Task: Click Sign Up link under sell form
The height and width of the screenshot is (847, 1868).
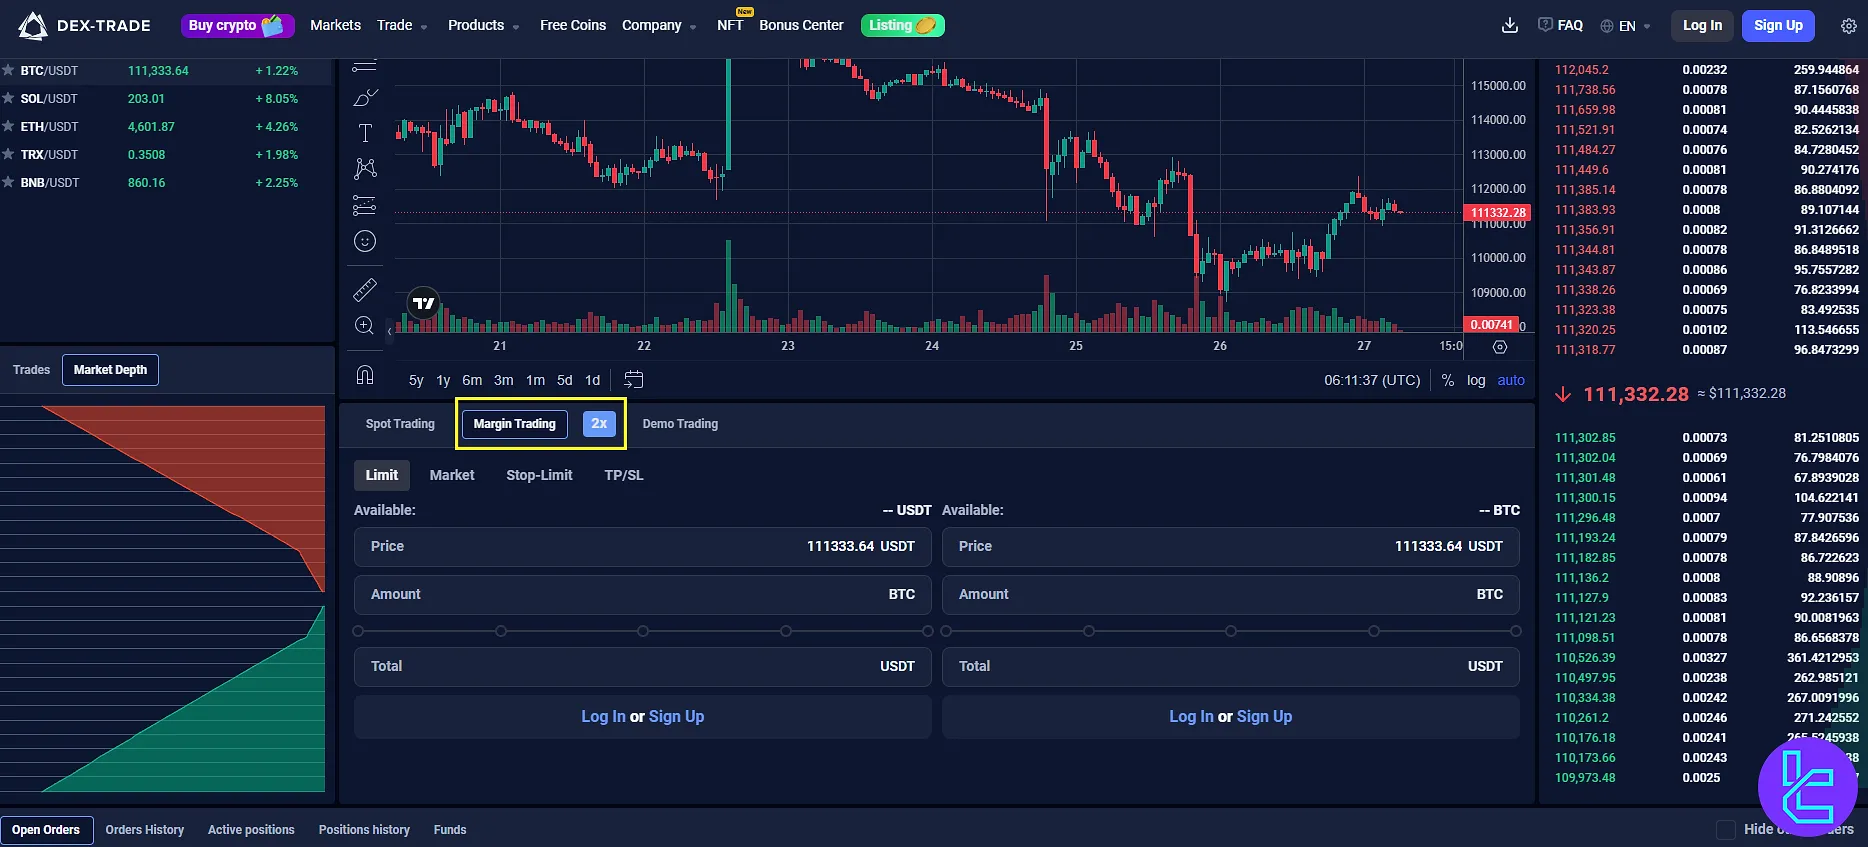Action: pyautogui.click(x=1264, y=716)
